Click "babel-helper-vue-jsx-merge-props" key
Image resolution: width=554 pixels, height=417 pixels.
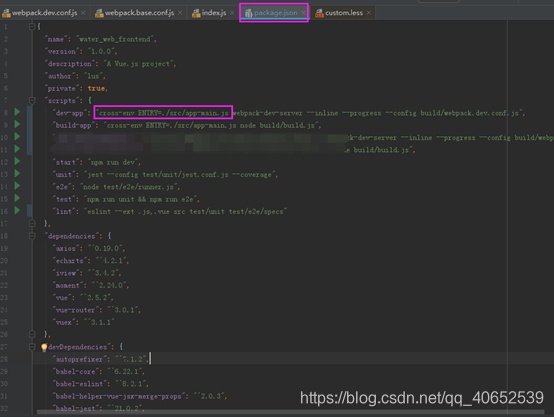point(119,397)
